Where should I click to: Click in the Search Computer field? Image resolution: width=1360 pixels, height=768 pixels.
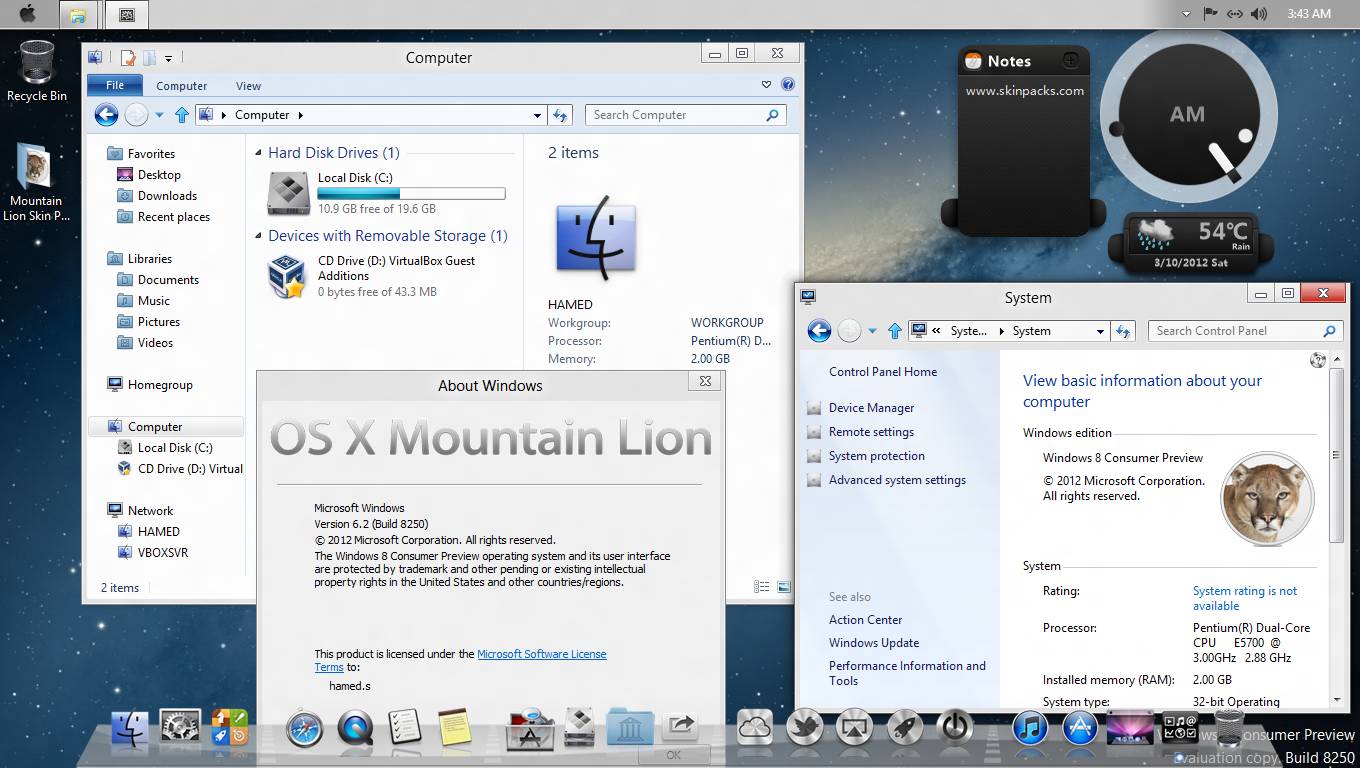685,115
